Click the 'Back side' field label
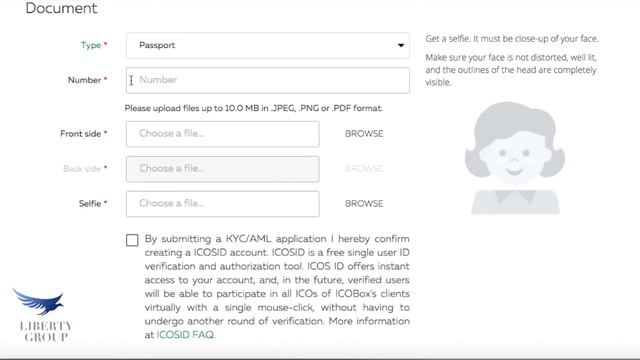 click(82, 169)
